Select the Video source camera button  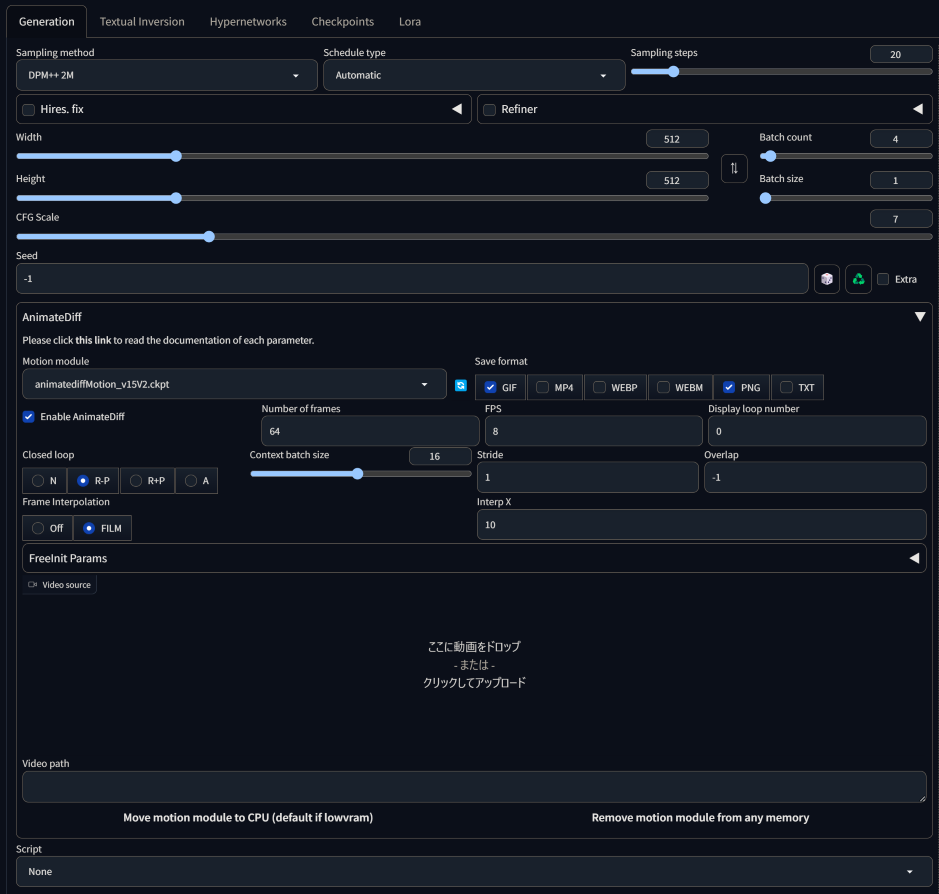tap(59, 584)
